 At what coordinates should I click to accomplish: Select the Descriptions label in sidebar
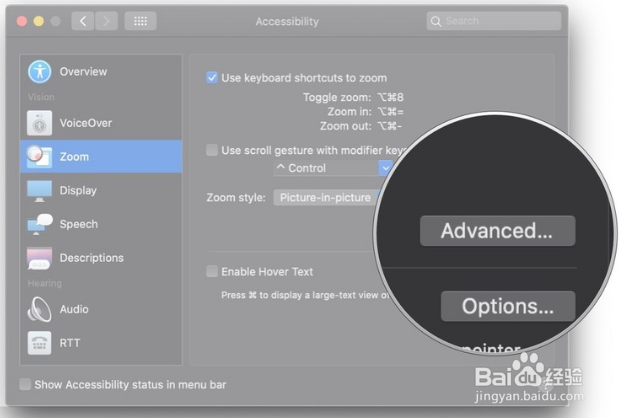coord(92,258)
